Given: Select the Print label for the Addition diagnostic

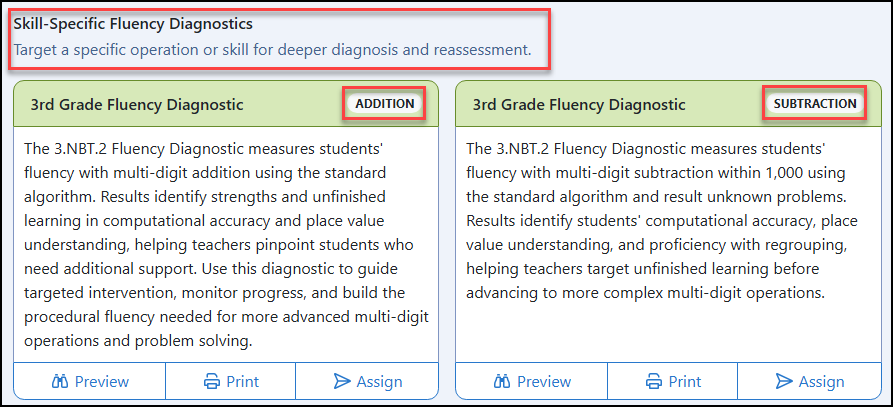Looking at the screenshot, I should pyautogui.click(x=243, y=381).
